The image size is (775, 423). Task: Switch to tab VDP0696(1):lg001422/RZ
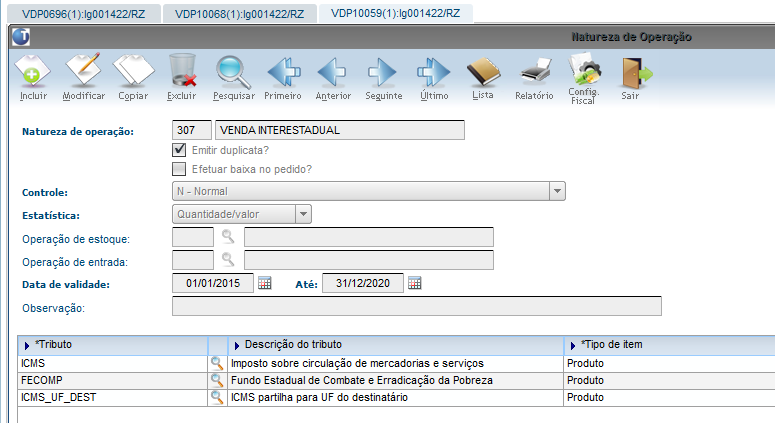tap(84, 14)
